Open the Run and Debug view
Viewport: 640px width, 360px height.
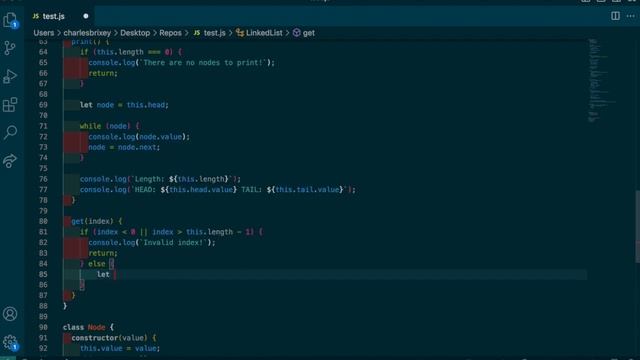click(10, 76)
